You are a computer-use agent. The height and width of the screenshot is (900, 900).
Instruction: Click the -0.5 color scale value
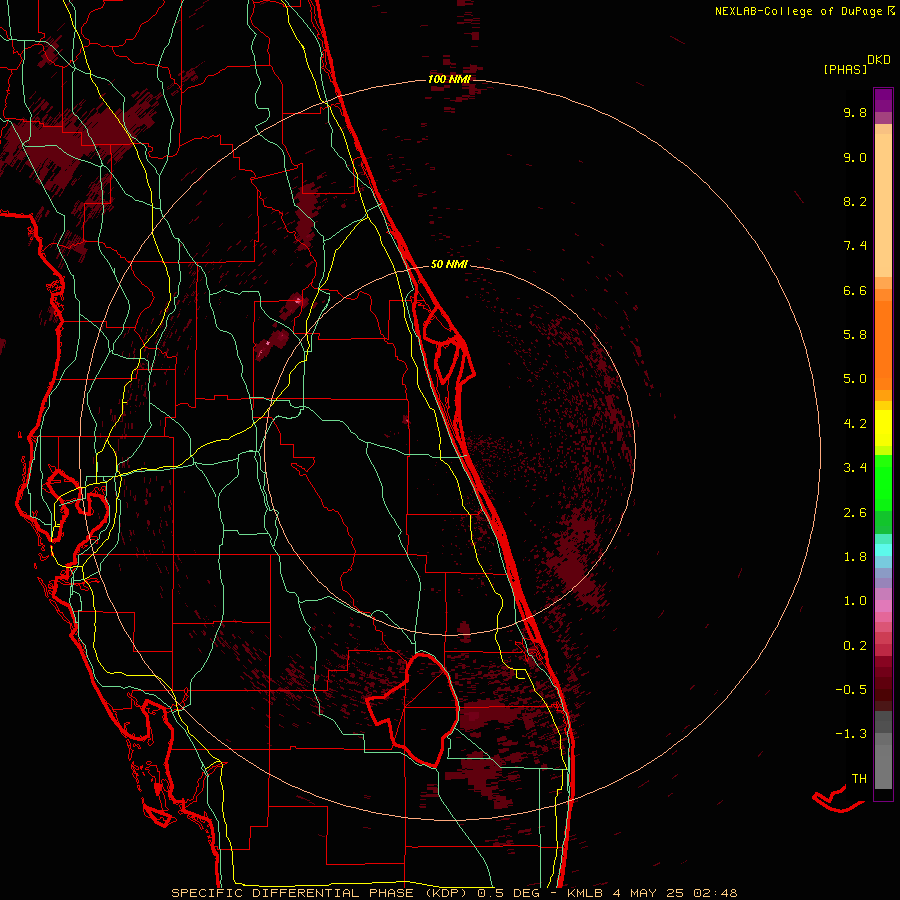click(x=851, y=690)
